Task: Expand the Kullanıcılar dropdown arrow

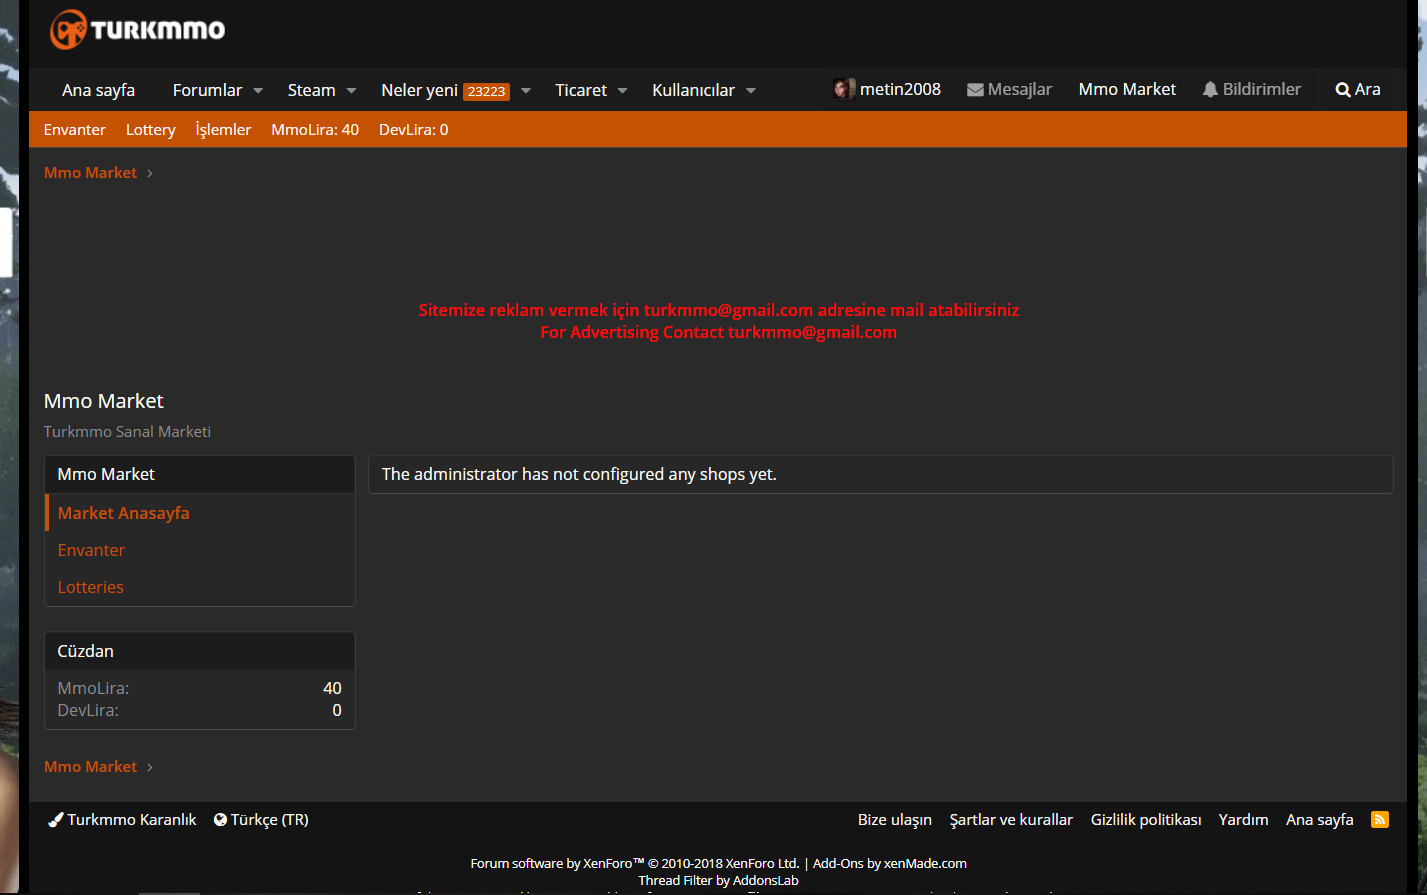Action: pyautogui.click(x=751, y=90)
